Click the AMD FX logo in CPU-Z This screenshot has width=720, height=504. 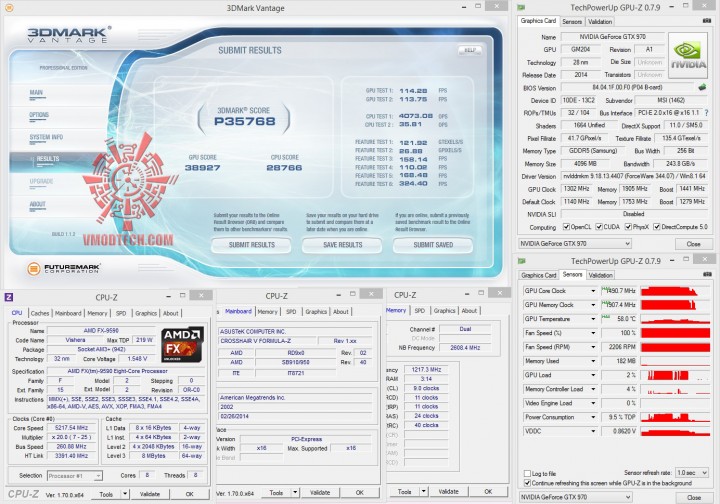click(182, 345)
